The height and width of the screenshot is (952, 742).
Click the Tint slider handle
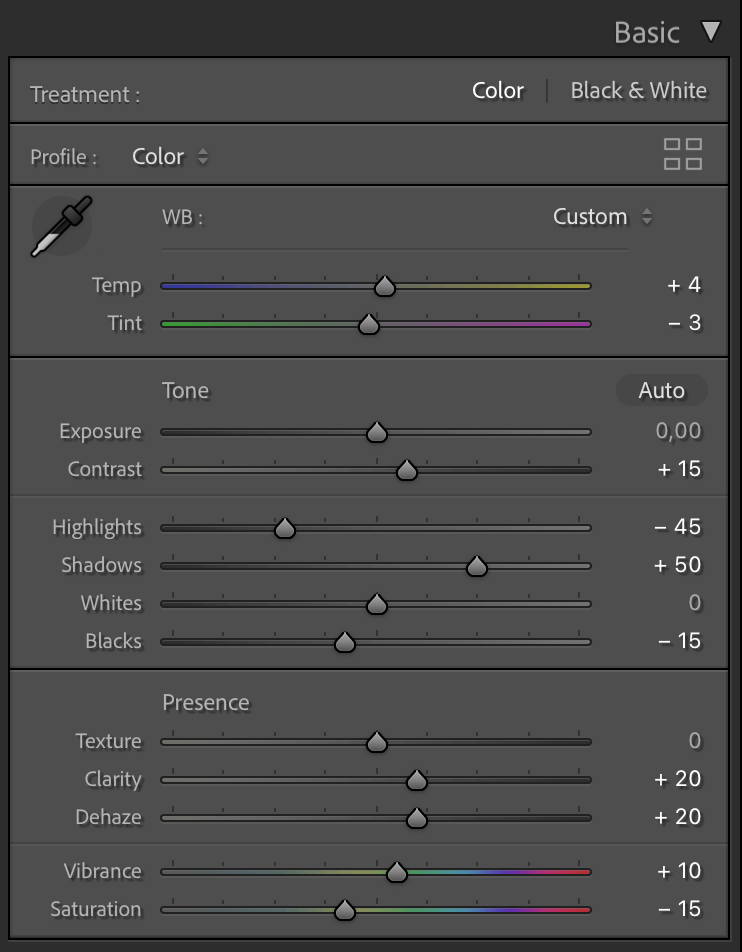coord(369,324)
